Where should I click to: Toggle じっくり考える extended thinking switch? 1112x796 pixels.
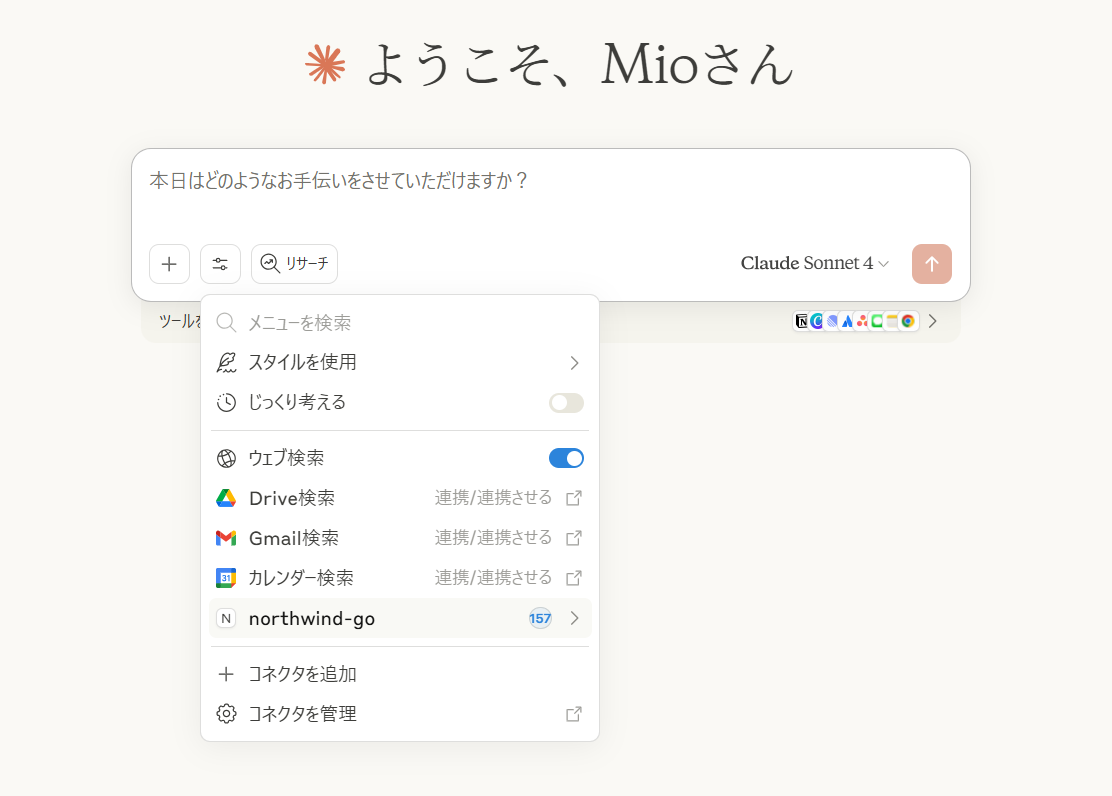(566, 403)
